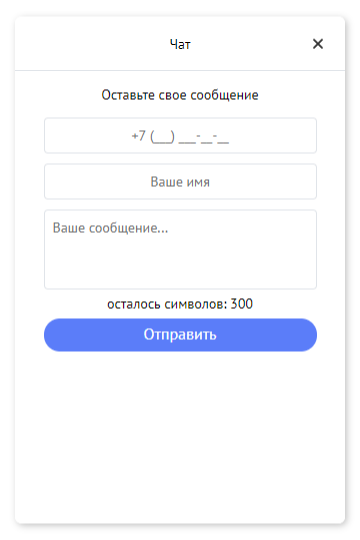The image size is (360, 540).
Task: Click the осталось символов counter label
Action: point(167,304)
